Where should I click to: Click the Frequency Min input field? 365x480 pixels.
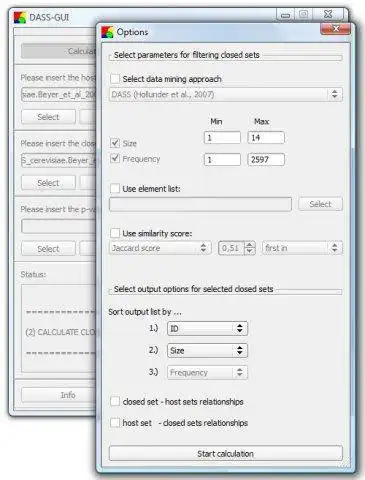[x=222, y=160]
